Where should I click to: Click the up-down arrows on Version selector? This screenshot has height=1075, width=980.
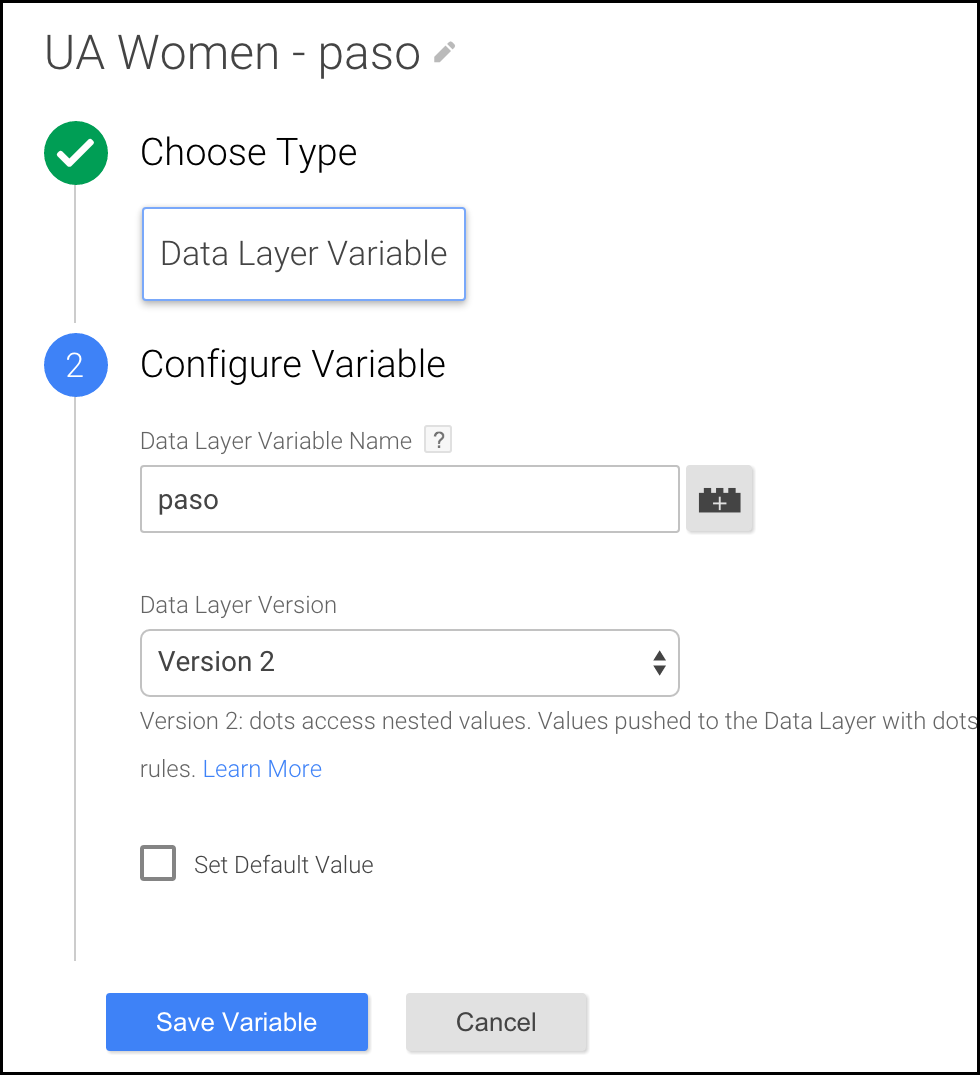click(659, 663)
